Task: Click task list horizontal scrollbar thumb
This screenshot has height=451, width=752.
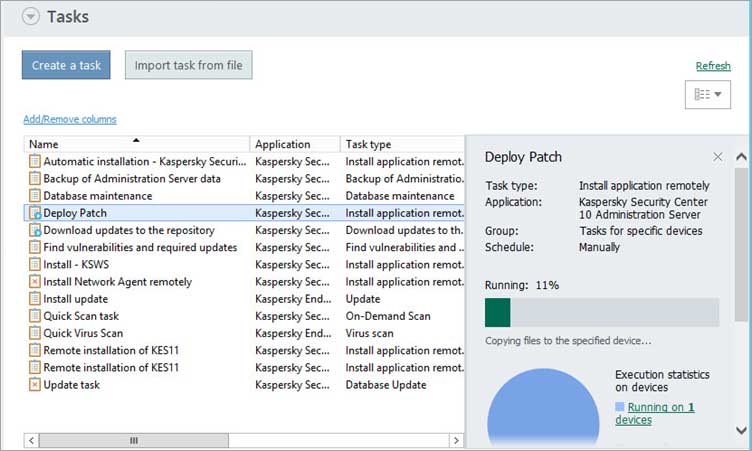Action: (x=134, y=440)
